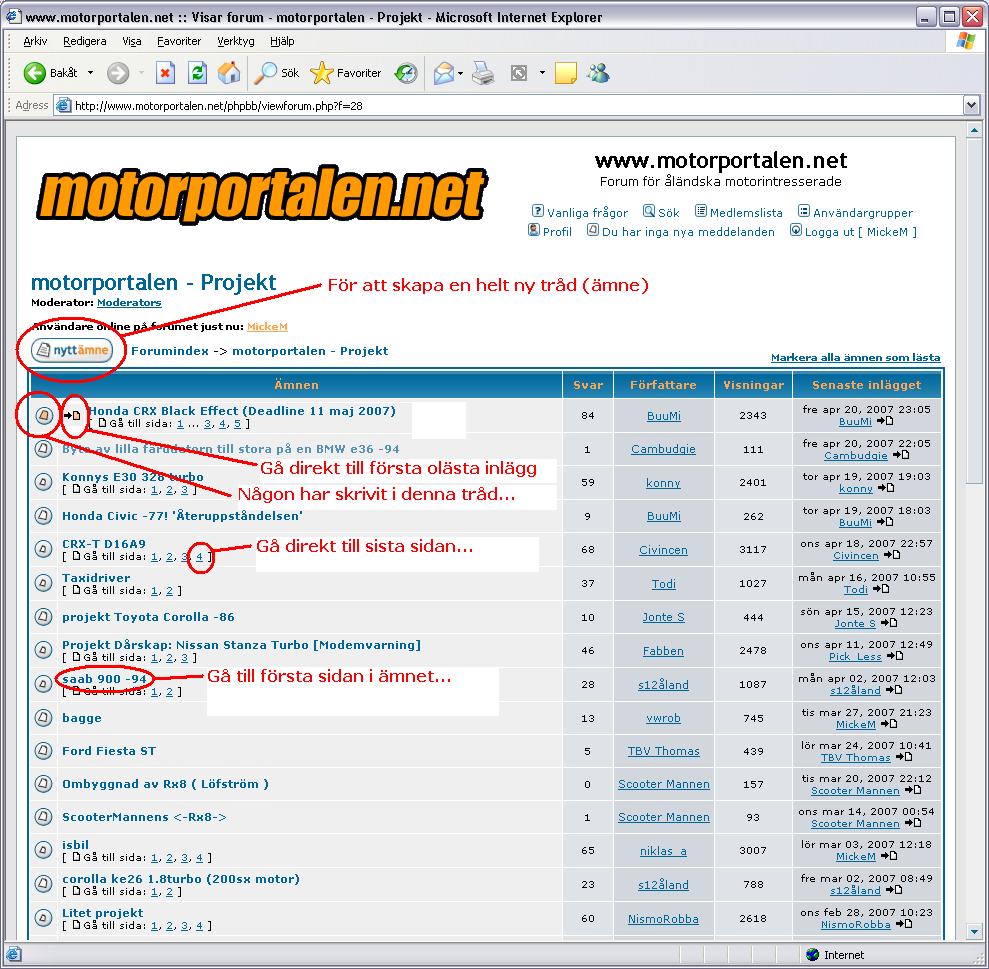Open topic Konnys E30 328 turbo
The width and height of the screenshot is (989, 969).
(x=132, y=477)
